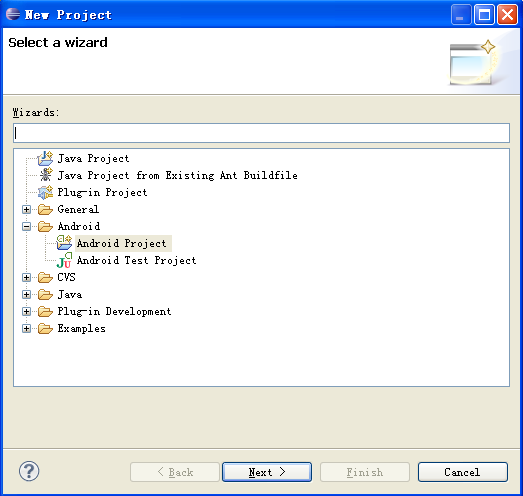The width and height of the screenshot is (523, 496).
Task: Open help with the question mark icon
Action: click(x=29, y=471)
